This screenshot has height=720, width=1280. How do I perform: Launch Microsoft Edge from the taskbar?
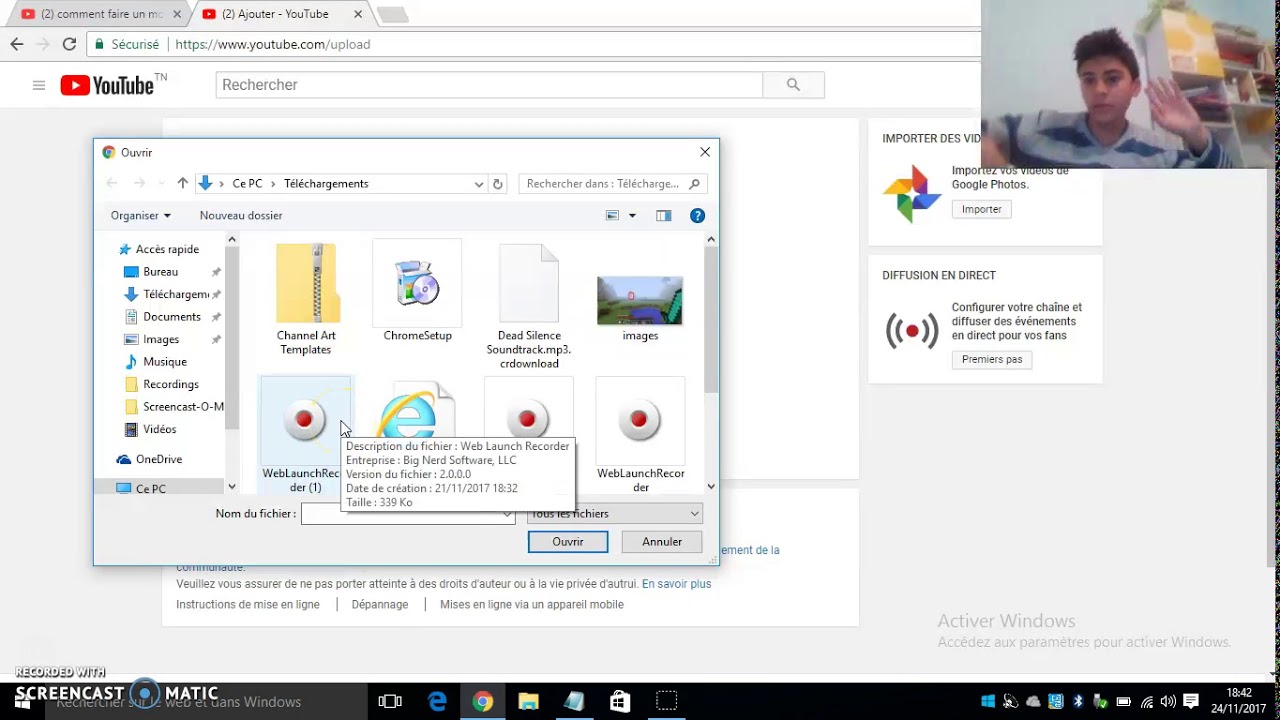(x=437, y=702)
